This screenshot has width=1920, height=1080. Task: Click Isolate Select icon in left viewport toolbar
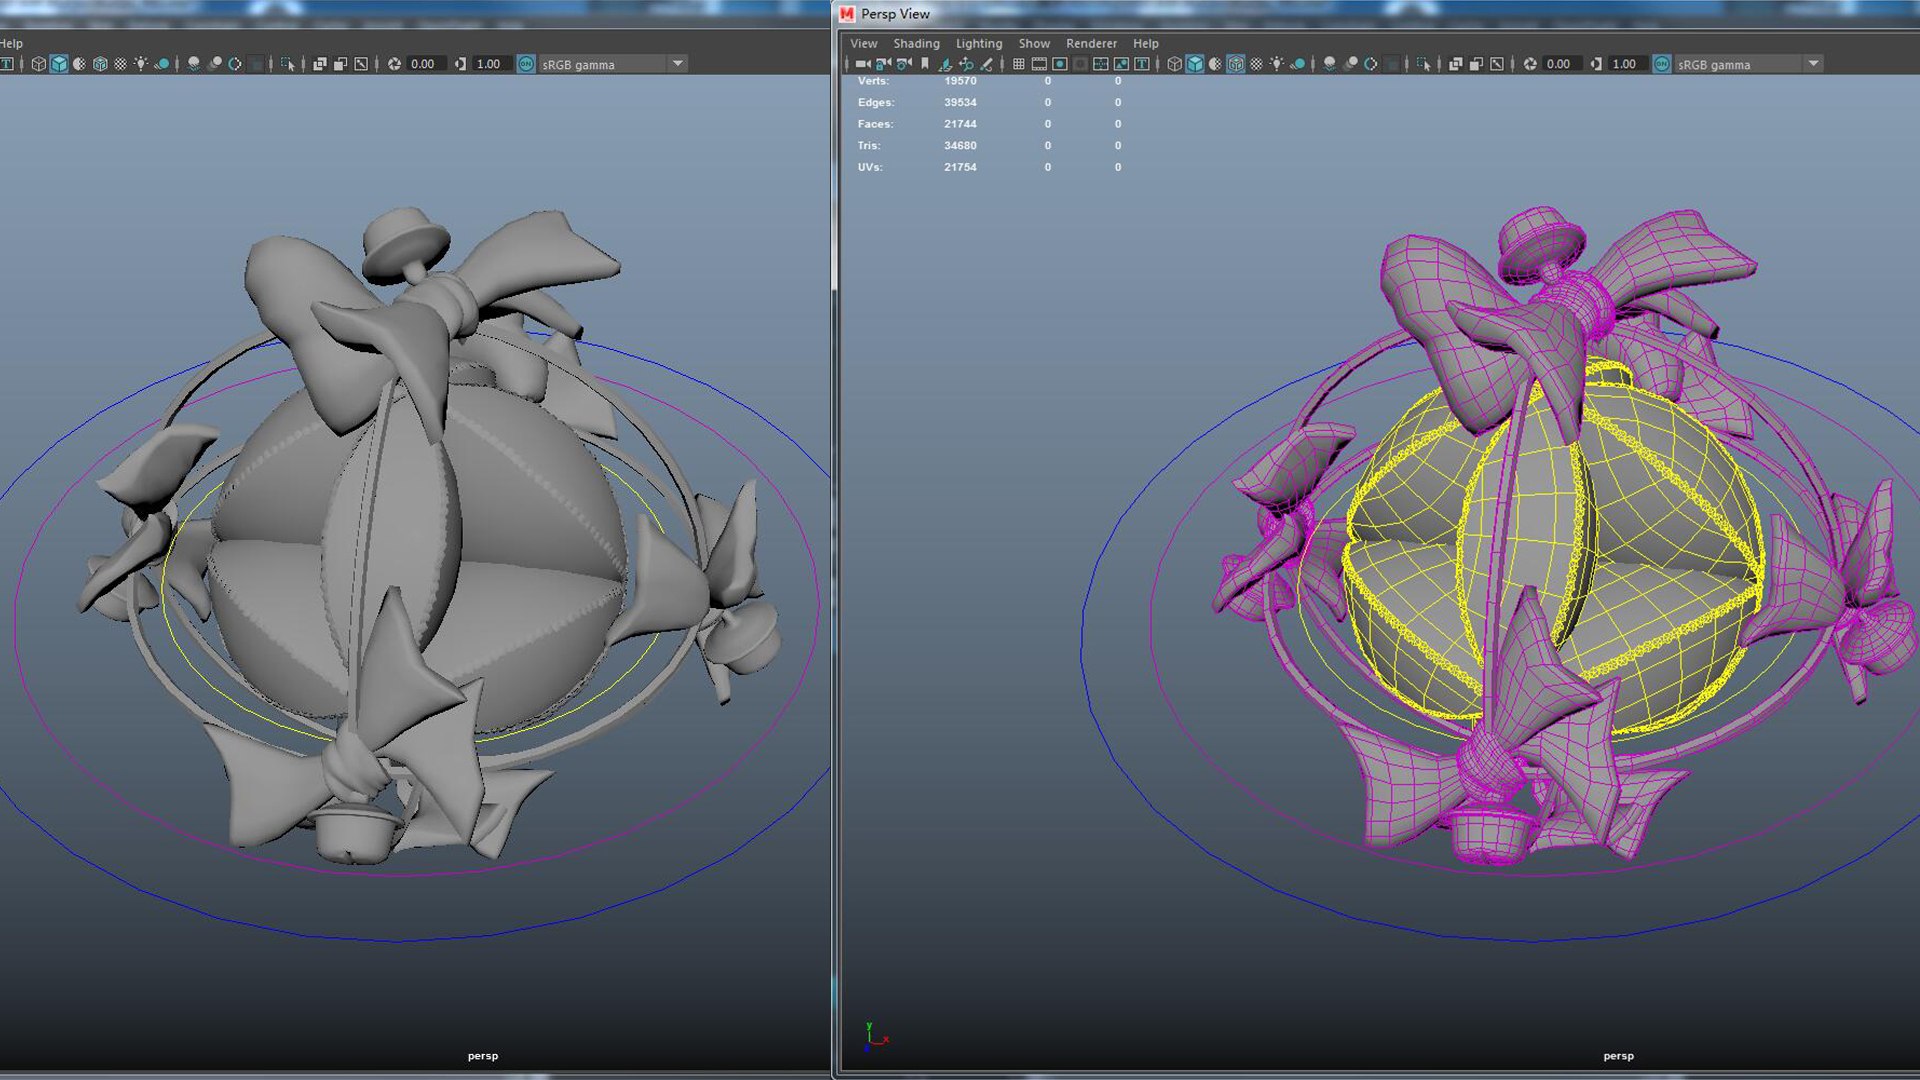[288, 64]
